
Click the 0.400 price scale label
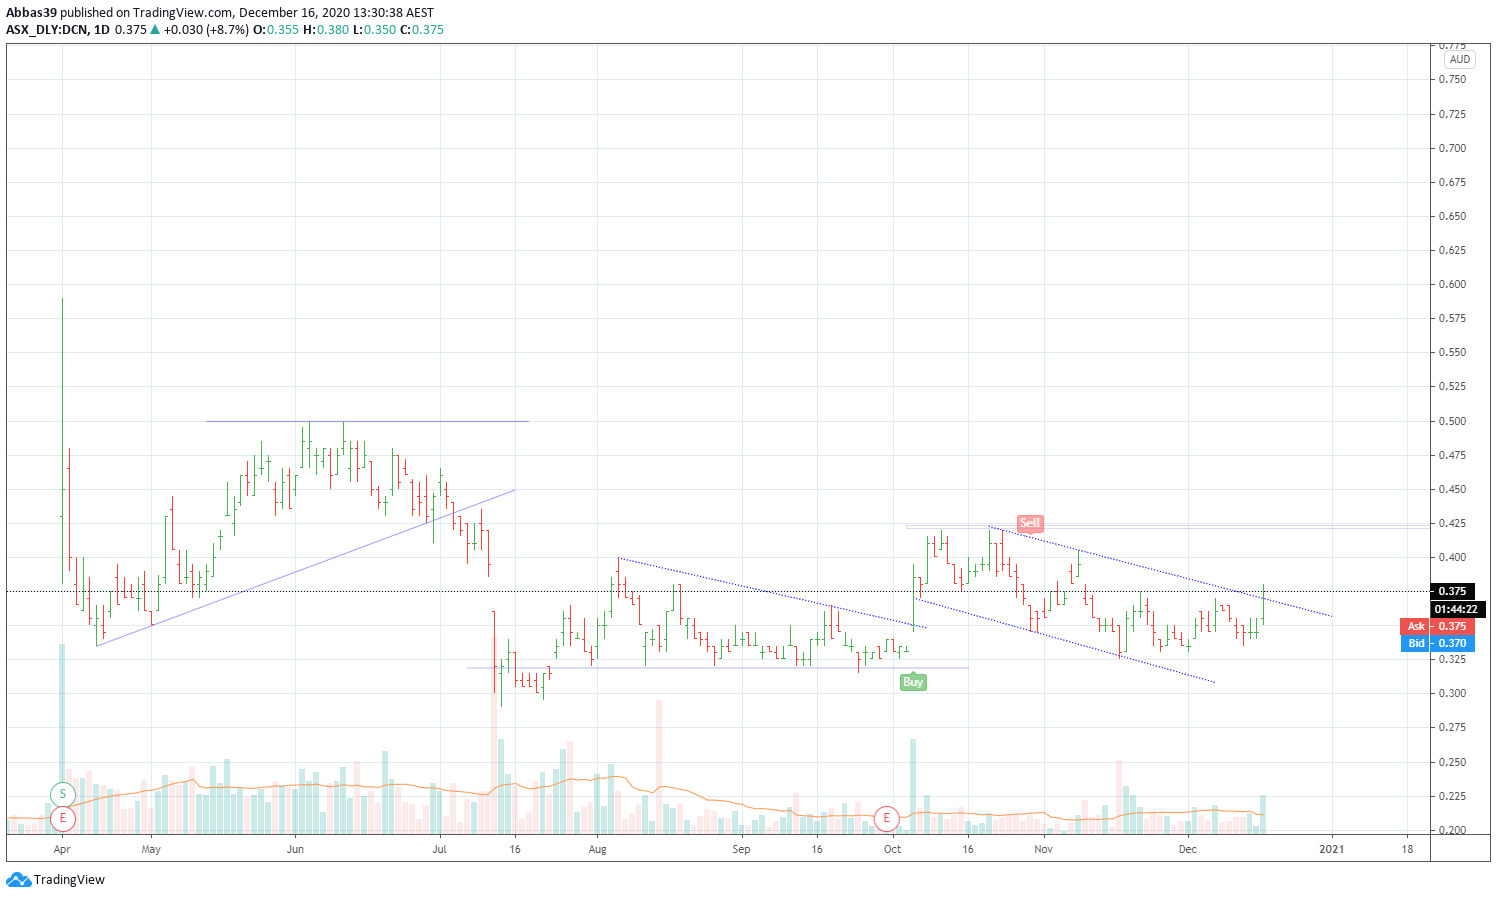[1452, 557]
